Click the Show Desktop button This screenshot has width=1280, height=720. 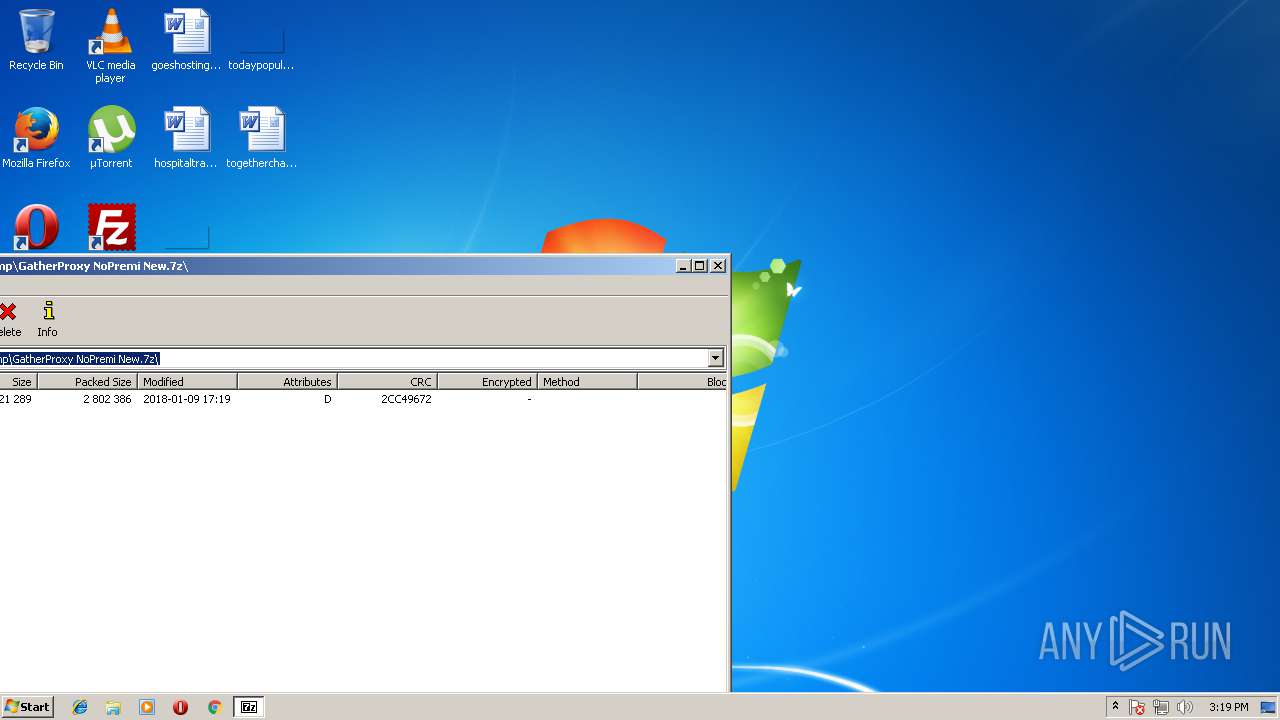point(1269,707)
